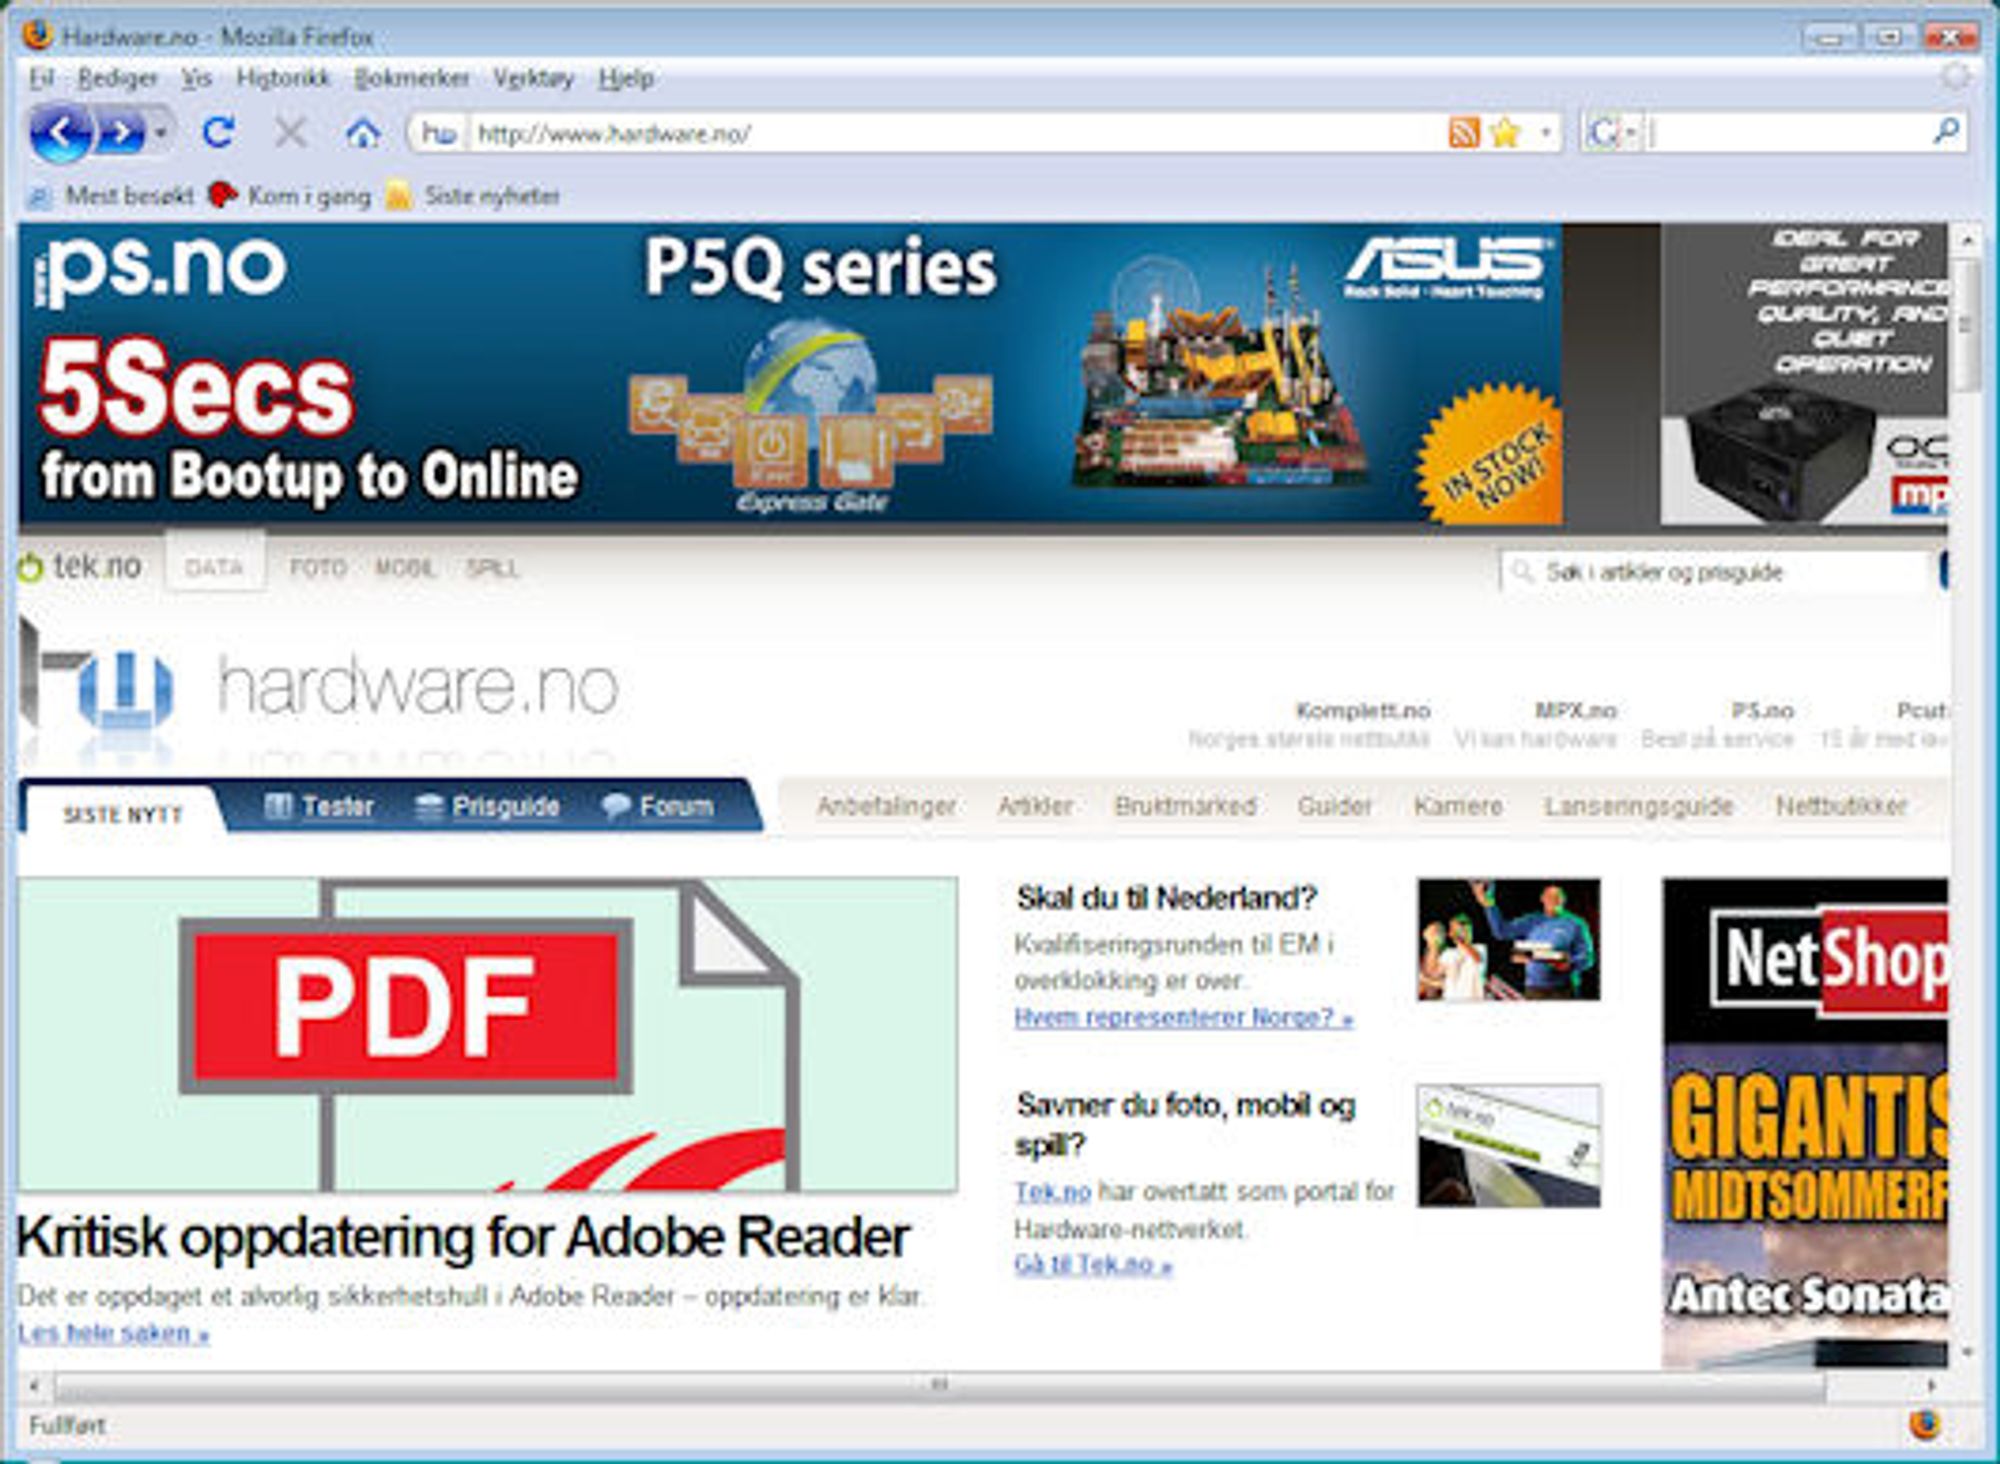The image size is (2000, 1464).
Task: Click the site favicon in address bar
Action: click(x=438, y=133)
